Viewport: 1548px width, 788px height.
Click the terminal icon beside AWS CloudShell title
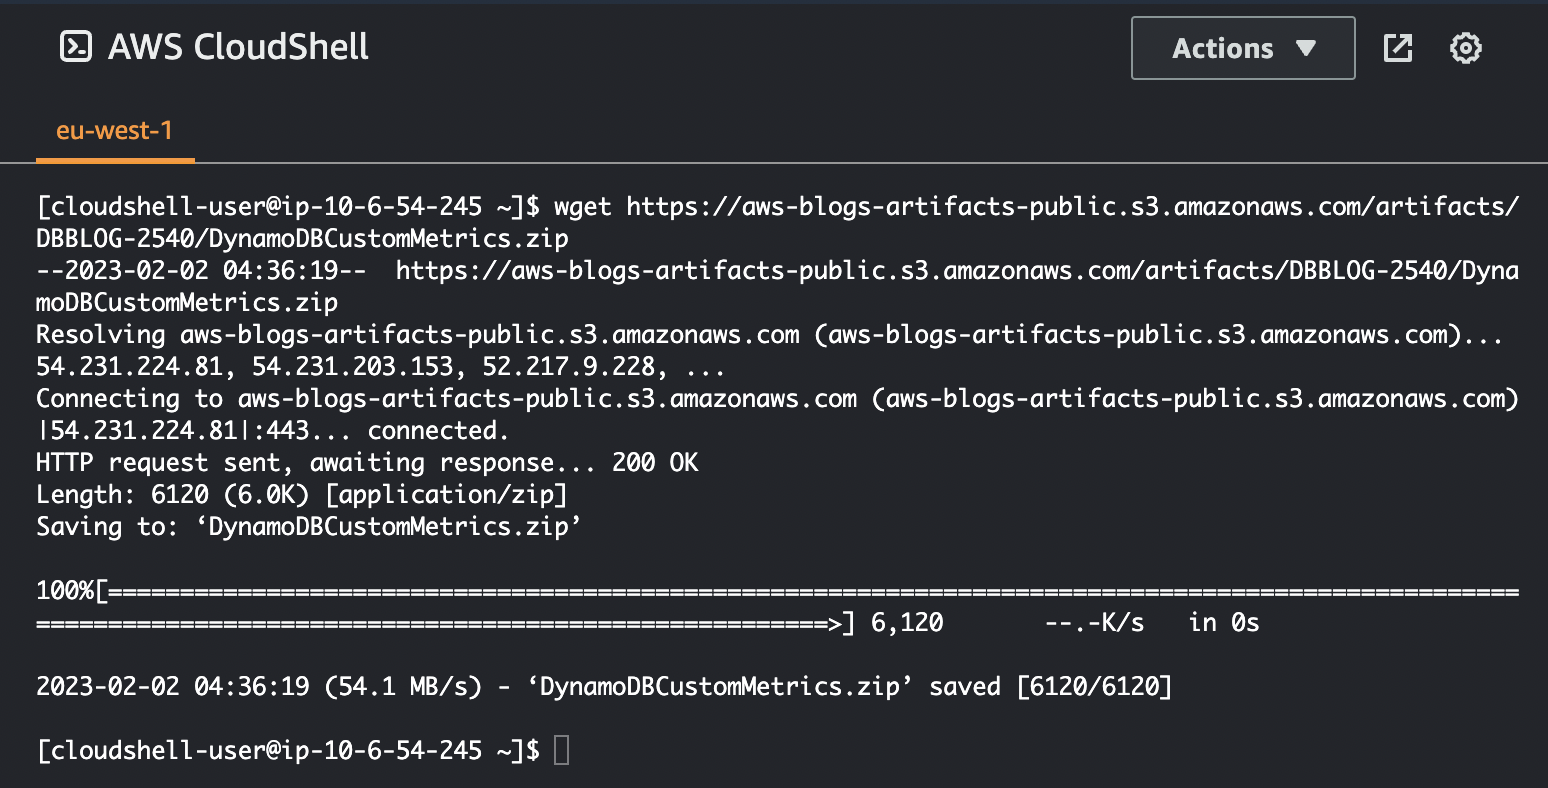click(74, 47)
